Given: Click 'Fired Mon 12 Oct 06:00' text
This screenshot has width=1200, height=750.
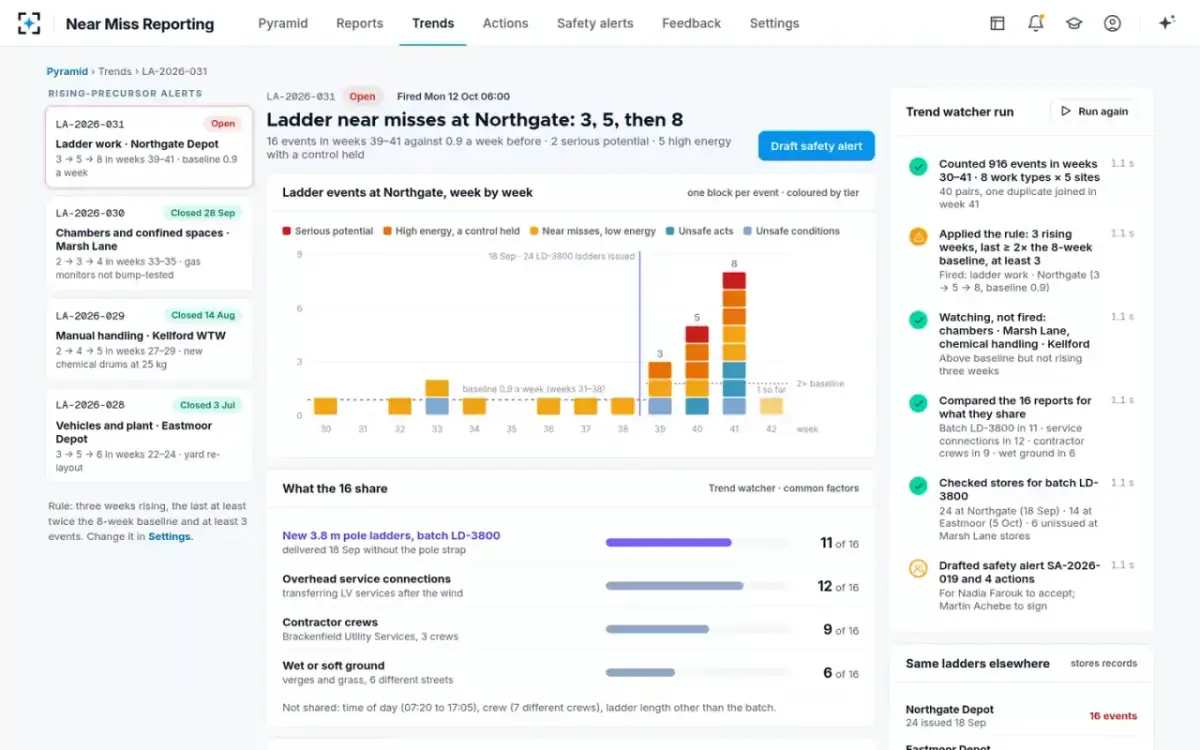Looking at the screenshot, I should coord(453,97).
